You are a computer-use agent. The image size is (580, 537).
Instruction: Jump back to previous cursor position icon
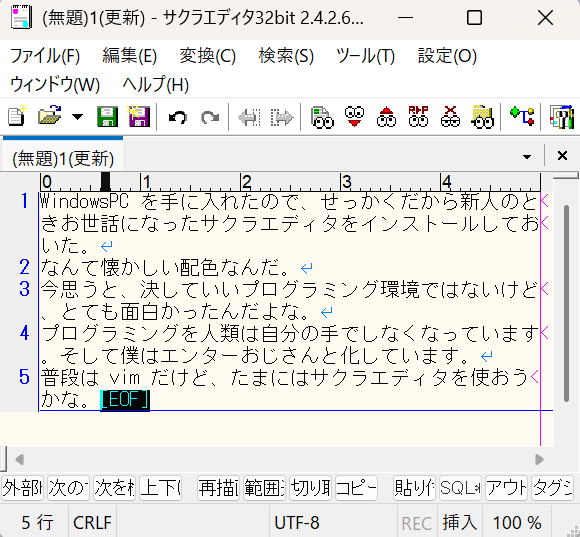(249, 118)
